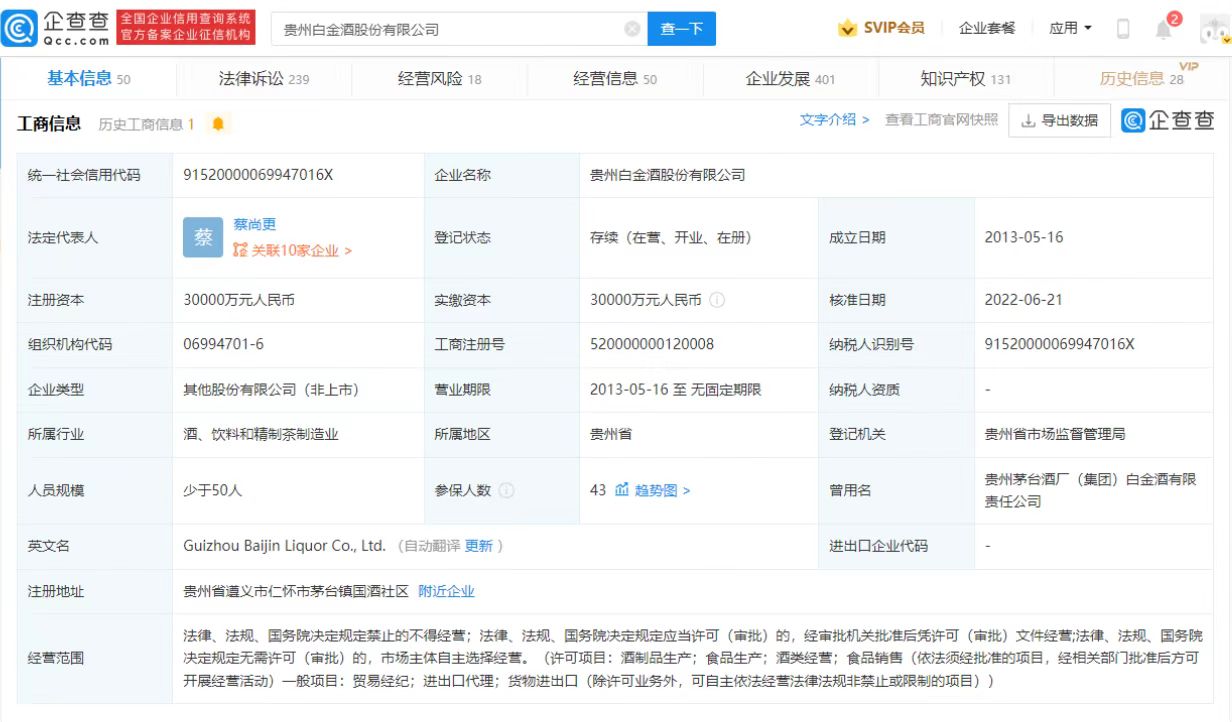
Task: Open 查看工商官网快照 link
Action: [x=941, y=120]
